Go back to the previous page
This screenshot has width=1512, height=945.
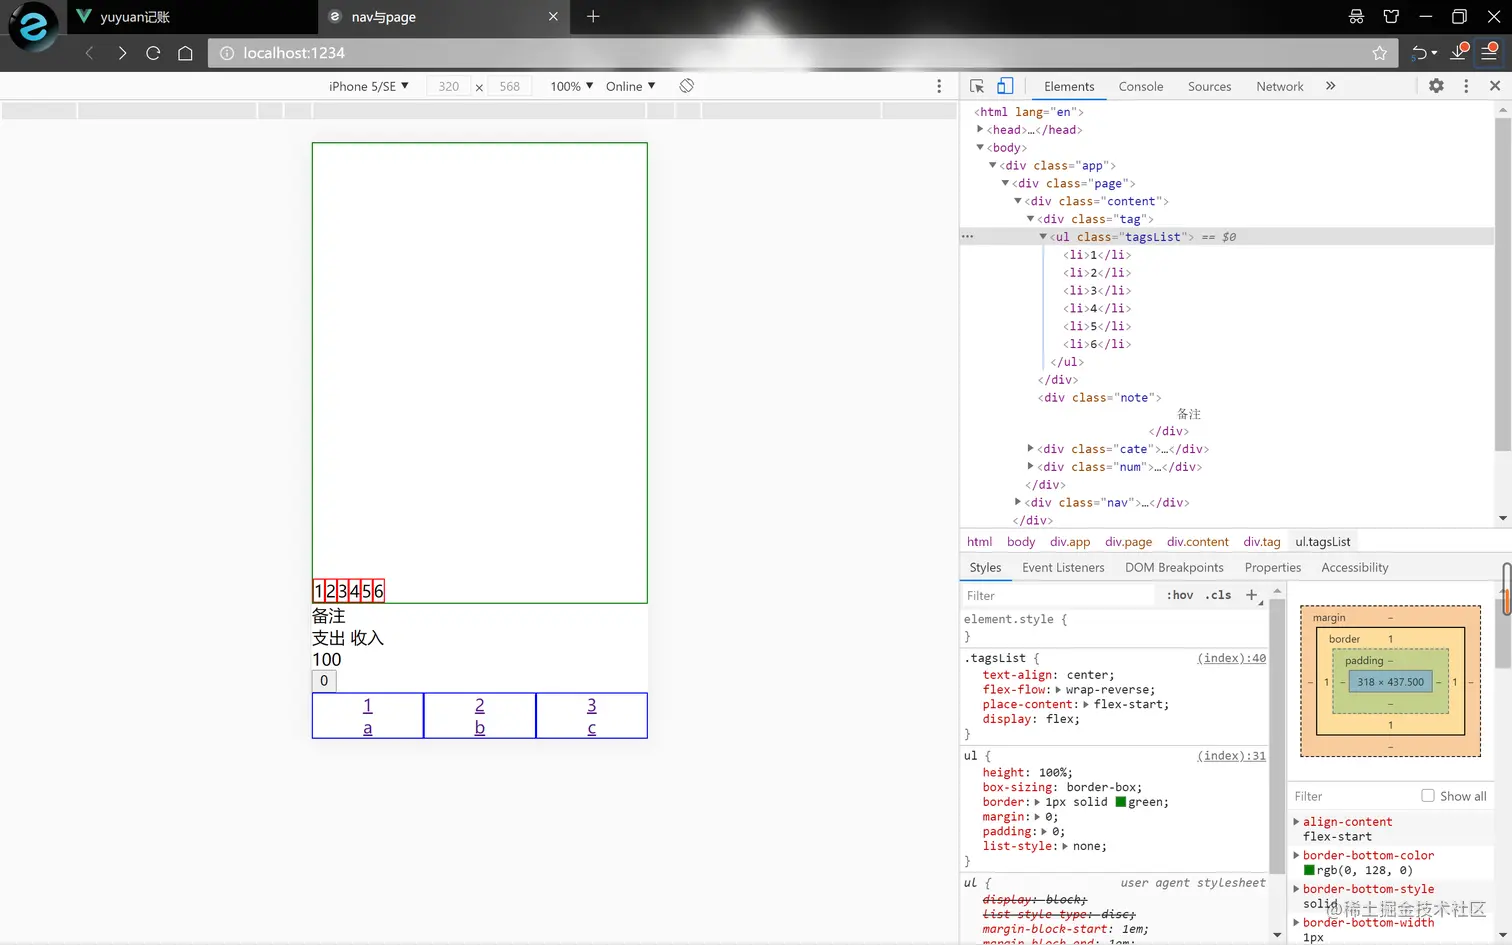(89, 53)
